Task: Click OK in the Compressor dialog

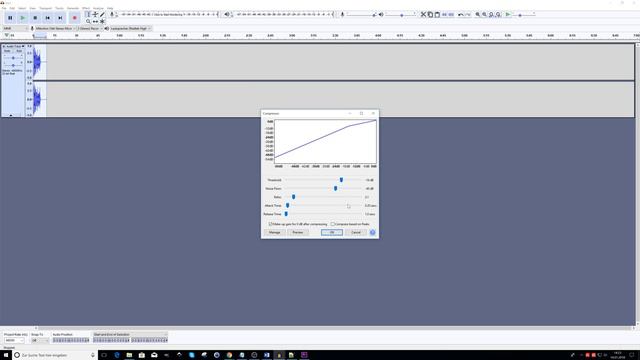Action: 332,232
